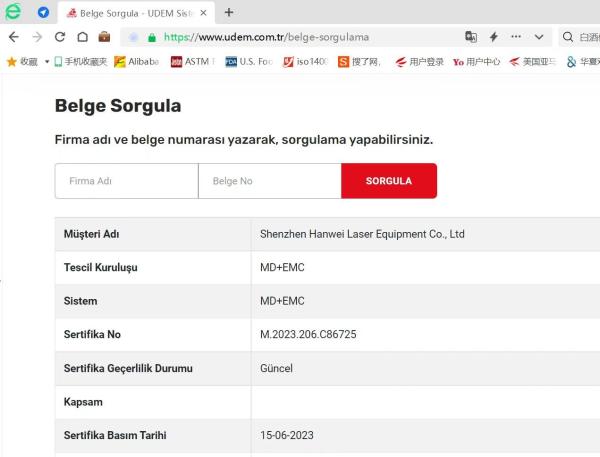Click the Sertifika Geçerlilik Durumu label
The image size is (600, 457).
(x=128, y=368)
